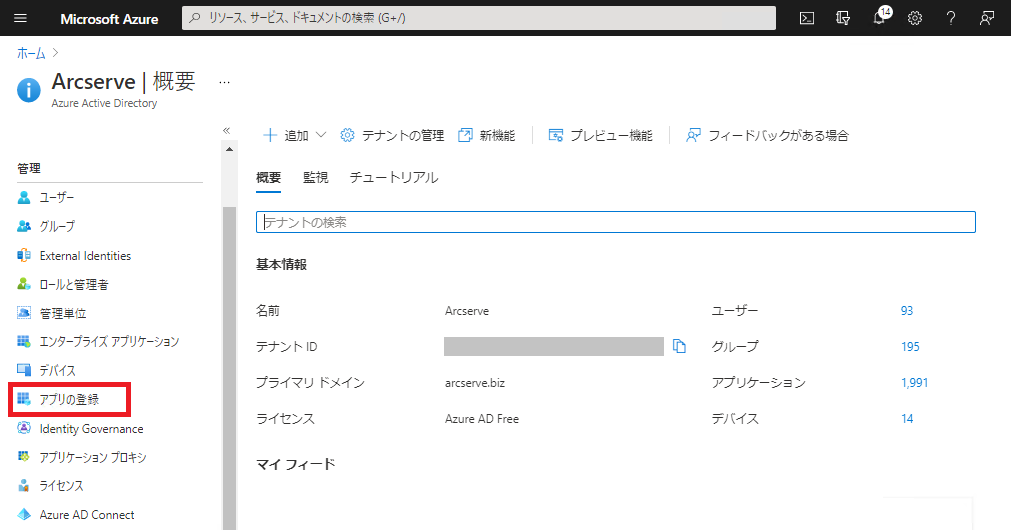Click the sidebar scrollbar thumb
Image resolution: width=1011 pixels, height=530 pixels.
pyautogui.click(x=230, y=368)
